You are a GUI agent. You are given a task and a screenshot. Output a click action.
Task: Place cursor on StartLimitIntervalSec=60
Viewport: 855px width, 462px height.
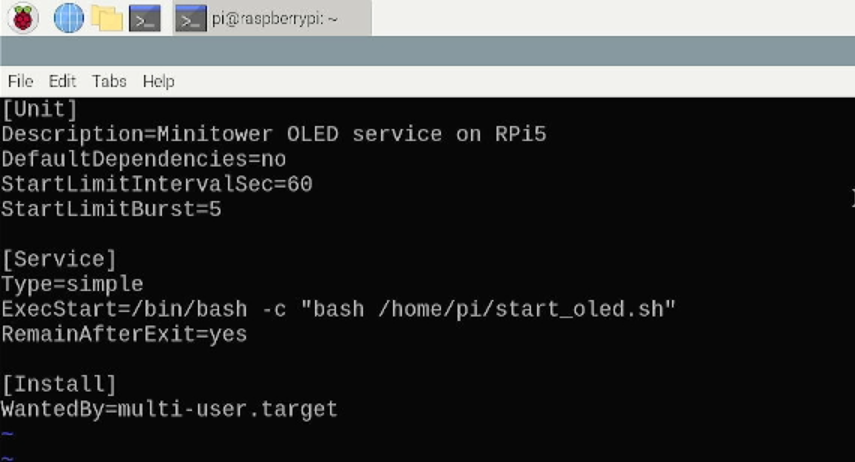(x=157, y=184)
